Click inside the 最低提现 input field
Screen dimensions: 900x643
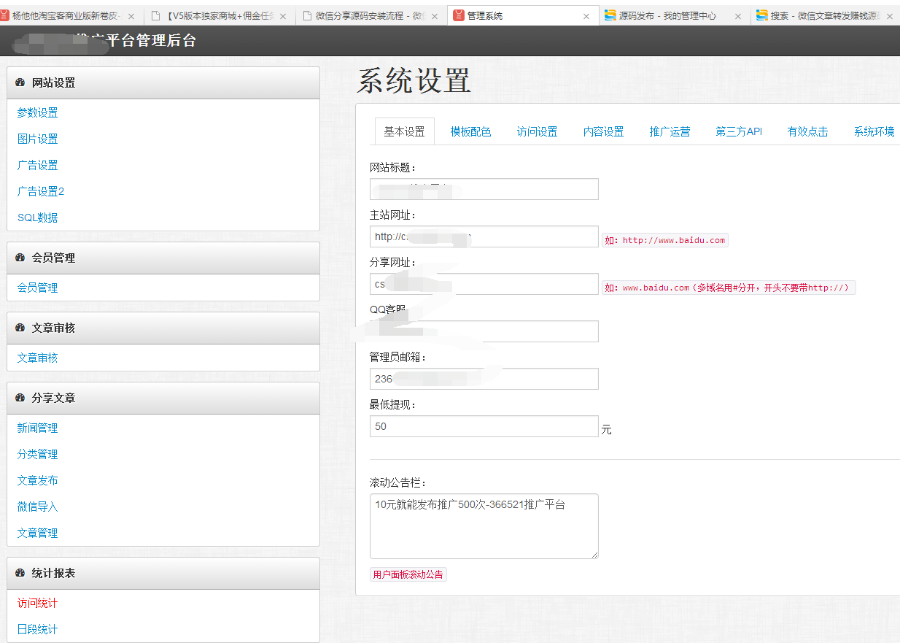484,426
